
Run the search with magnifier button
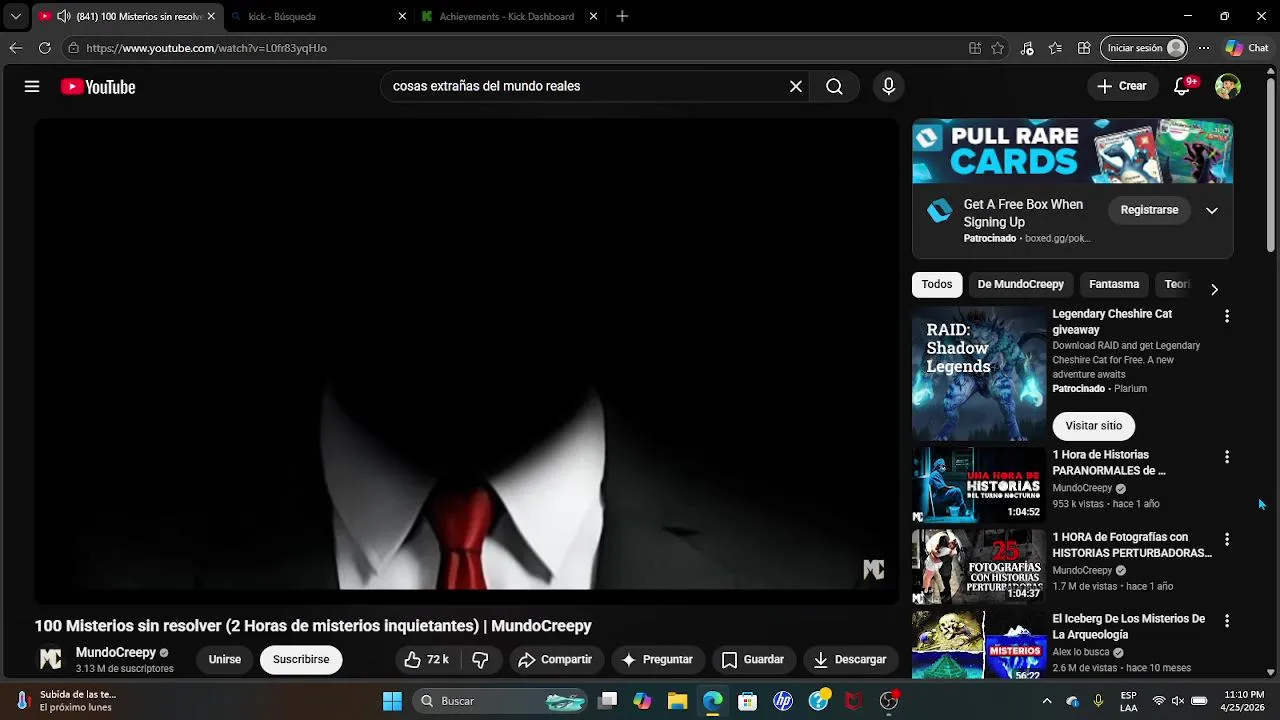click(834, 87)
